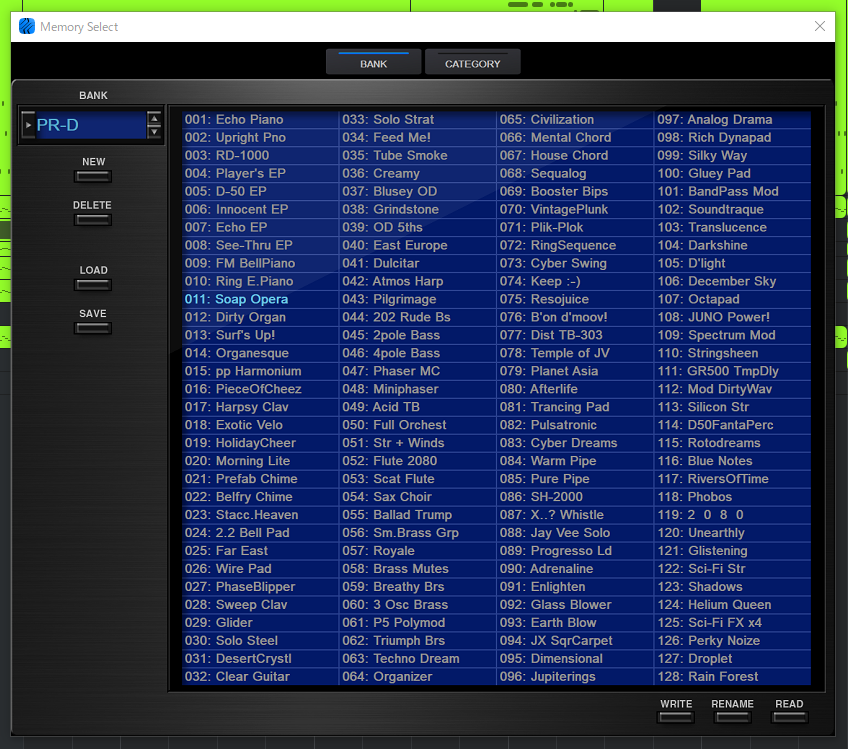Select patch 065: Civilization
Screen dimensions: 848x749
coord(575,120)
